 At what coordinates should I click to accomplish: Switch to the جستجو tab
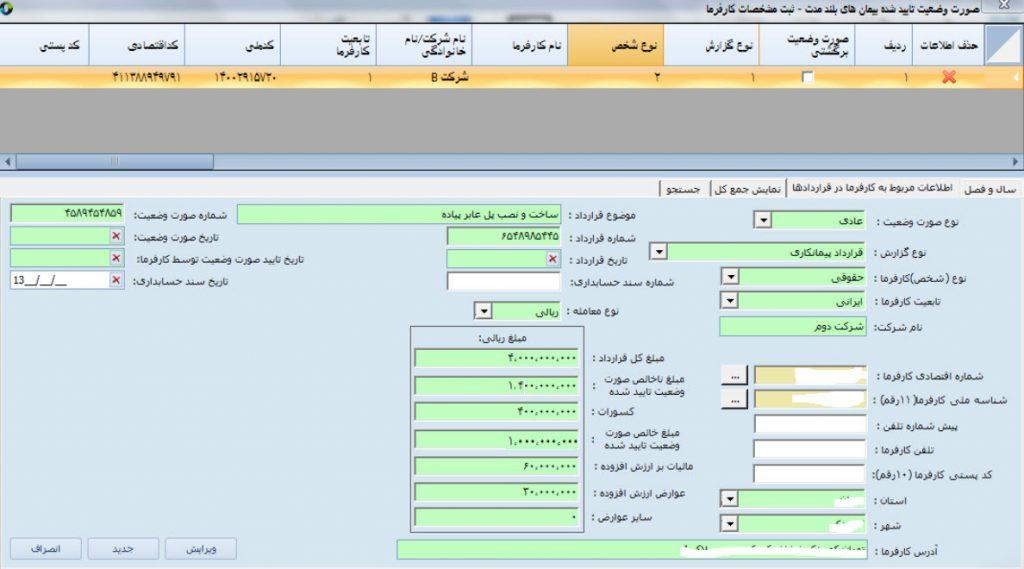tap(684, 188)
